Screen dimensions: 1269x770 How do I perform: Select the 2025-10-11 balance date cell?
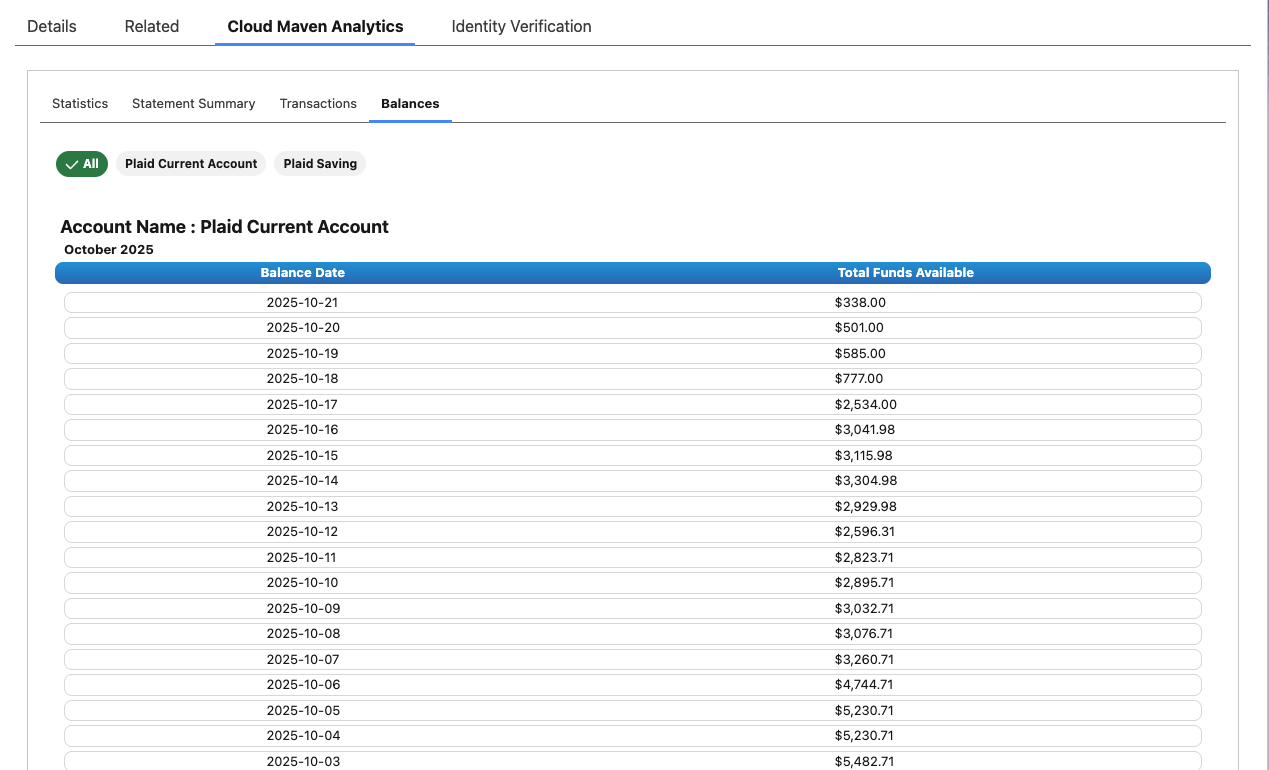[x=302, y=558]
